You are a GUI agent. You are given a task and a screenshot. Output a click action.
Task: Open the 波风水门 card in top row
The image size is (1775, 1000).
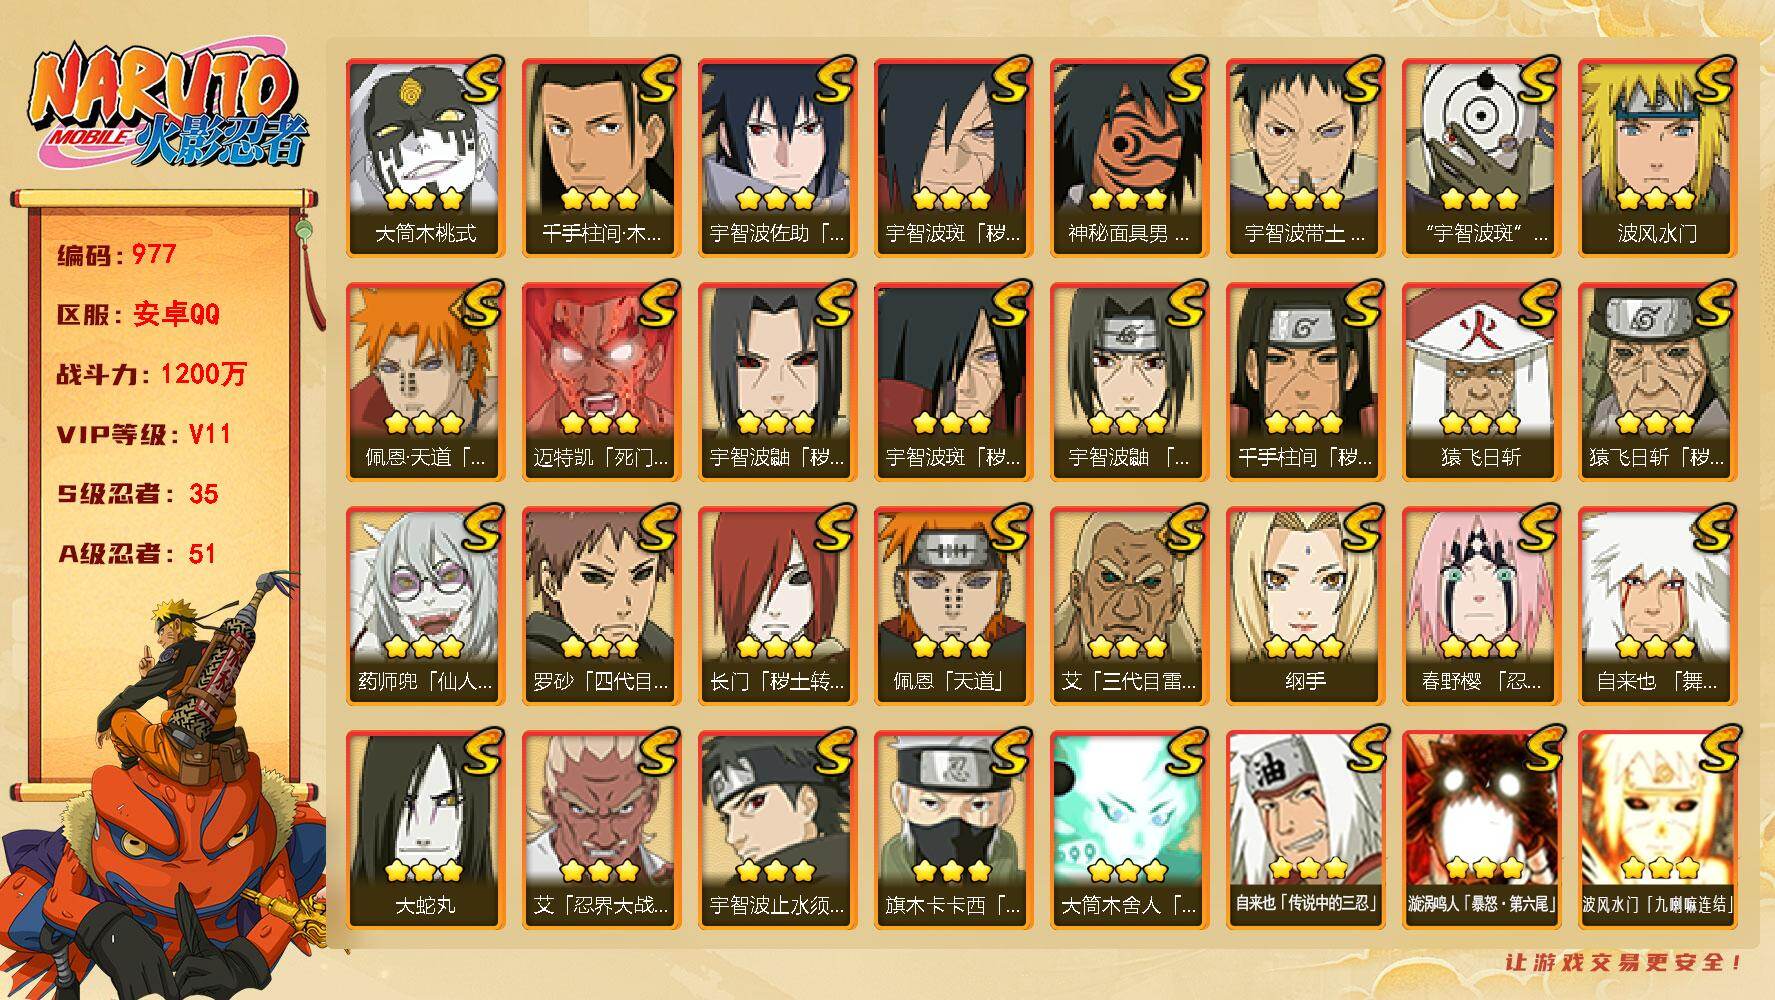point(1657,158)
